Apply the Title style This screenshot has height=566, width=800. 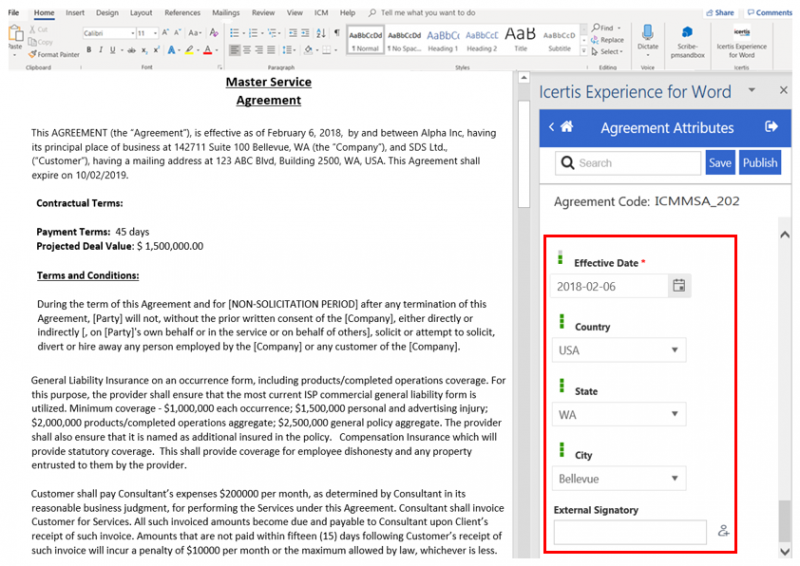click(520, 40)
